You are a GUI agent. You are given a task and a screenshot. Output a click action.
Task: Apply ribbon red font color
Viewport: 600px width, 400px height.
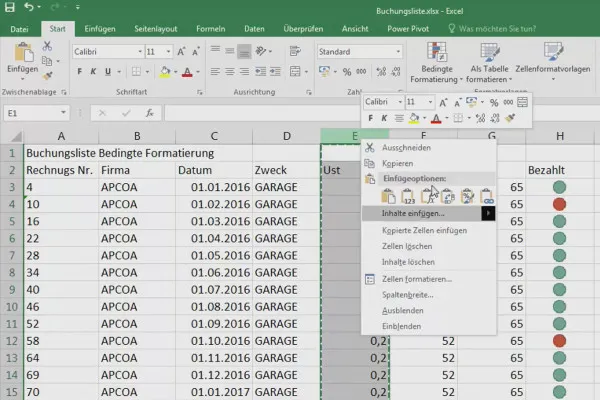(187, 72)
